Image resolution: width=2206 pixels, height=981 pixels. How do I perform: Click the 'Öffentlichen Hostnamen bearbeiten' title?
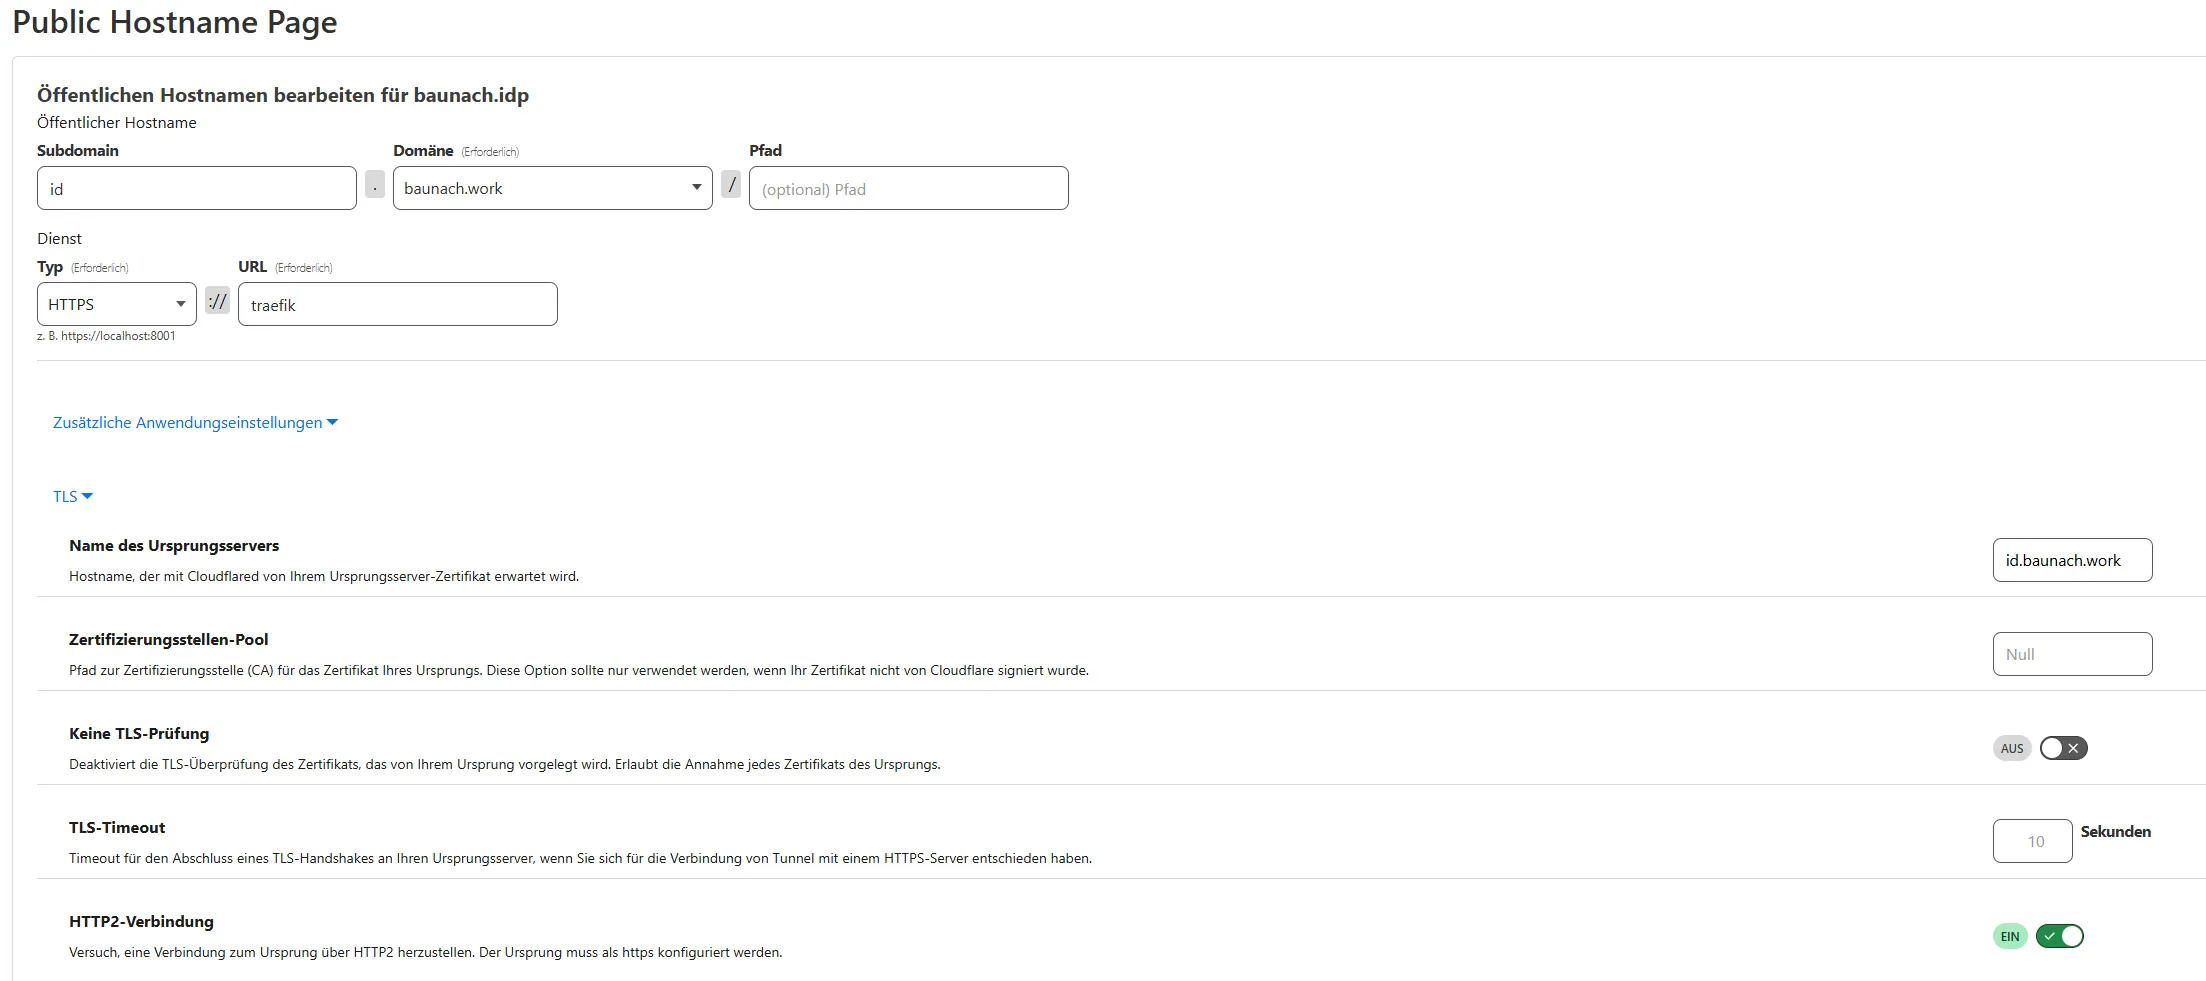coord(283,95)
